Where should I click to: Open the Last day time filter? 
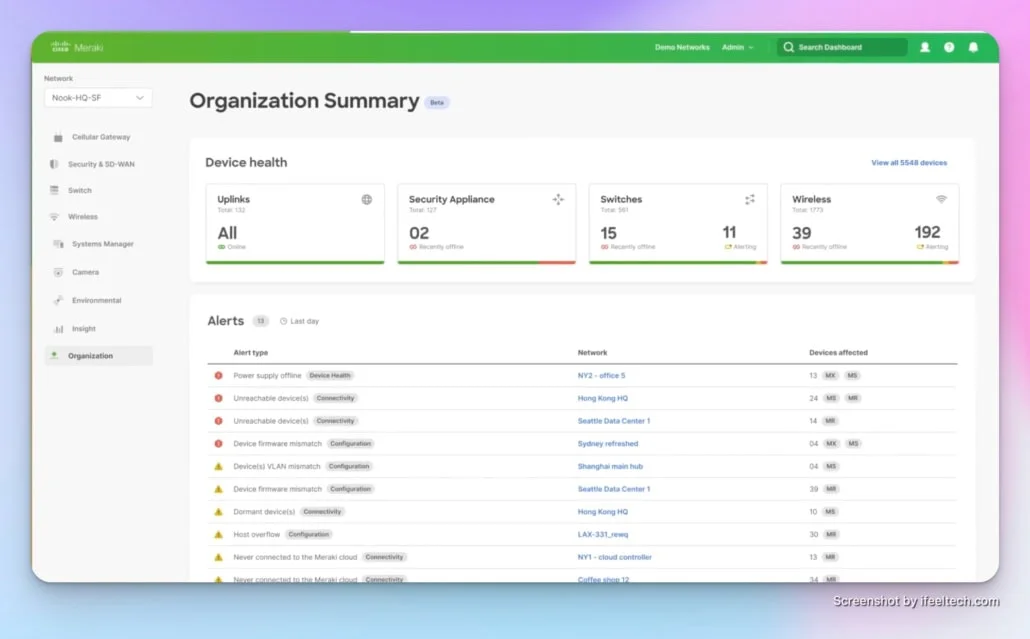[298, 321]
